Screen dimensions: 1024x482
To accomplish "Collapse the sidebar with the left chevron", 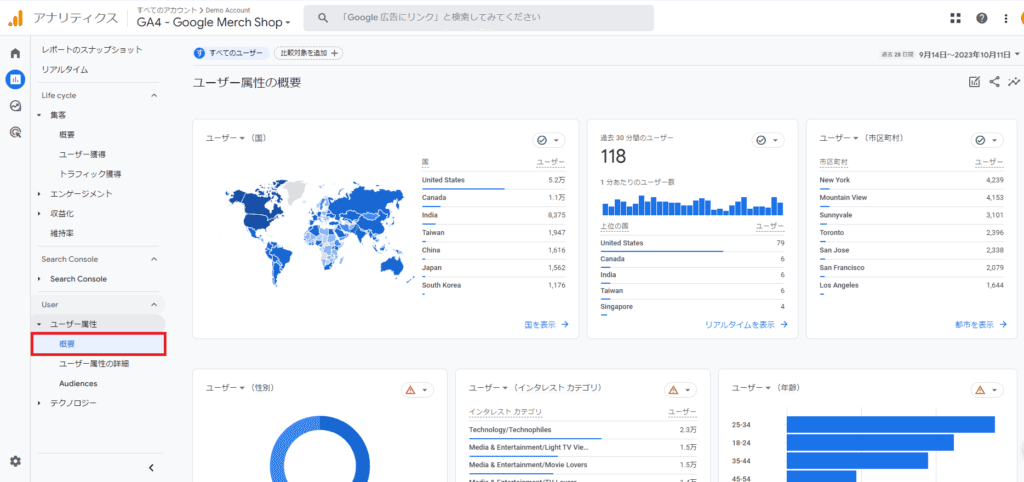I will [151, 468].
